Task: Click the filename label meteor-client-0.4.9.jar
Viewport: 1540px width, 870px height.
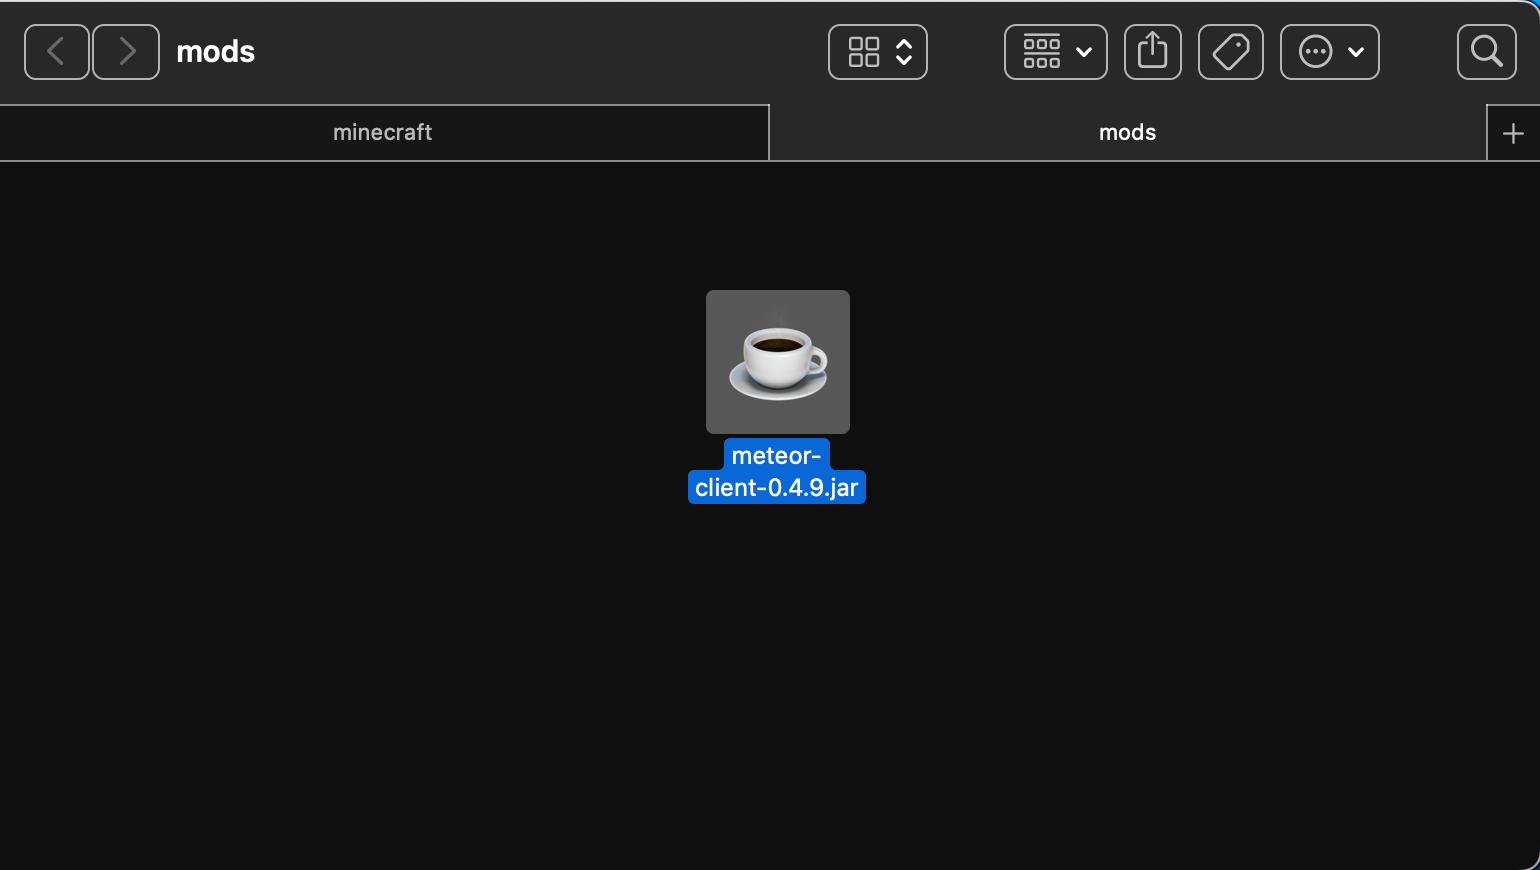Action: coord(776,471)
